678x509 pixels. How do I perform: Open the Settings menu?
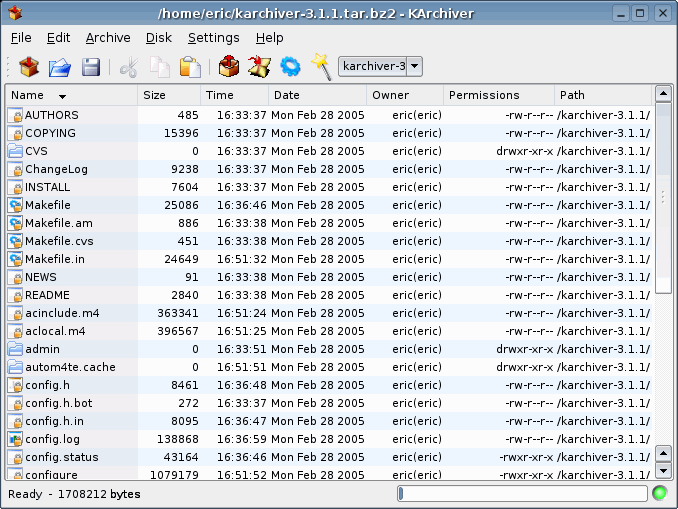click(x=213, y=38)
